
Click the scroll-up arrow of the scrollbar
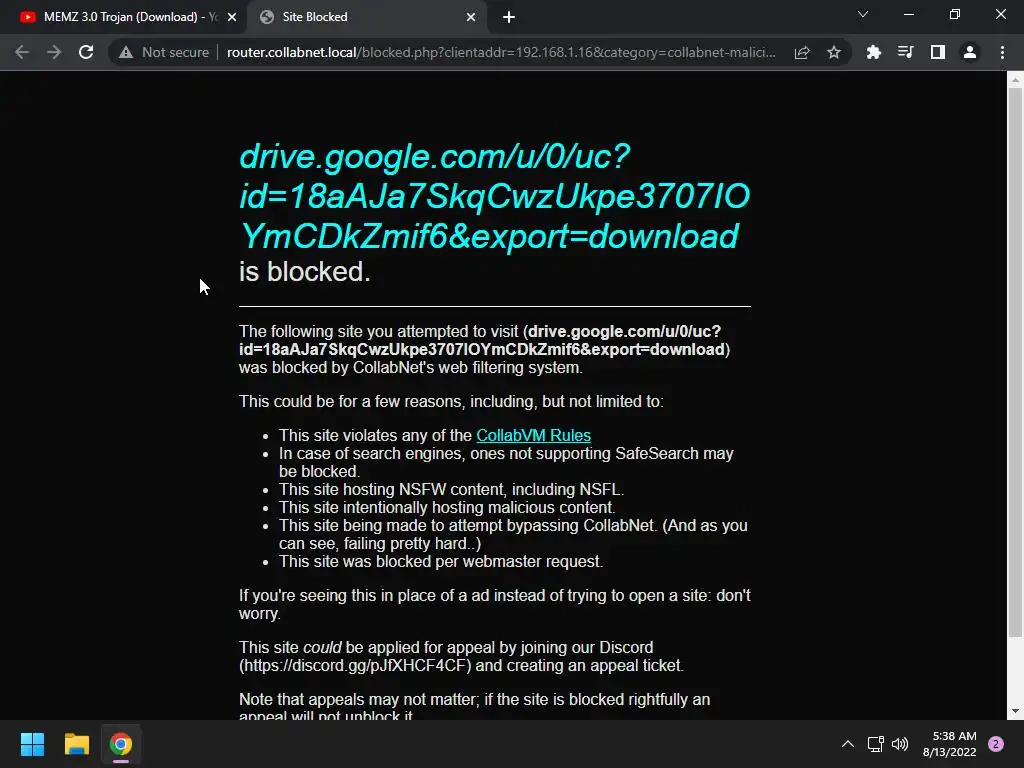[1015, 80]
